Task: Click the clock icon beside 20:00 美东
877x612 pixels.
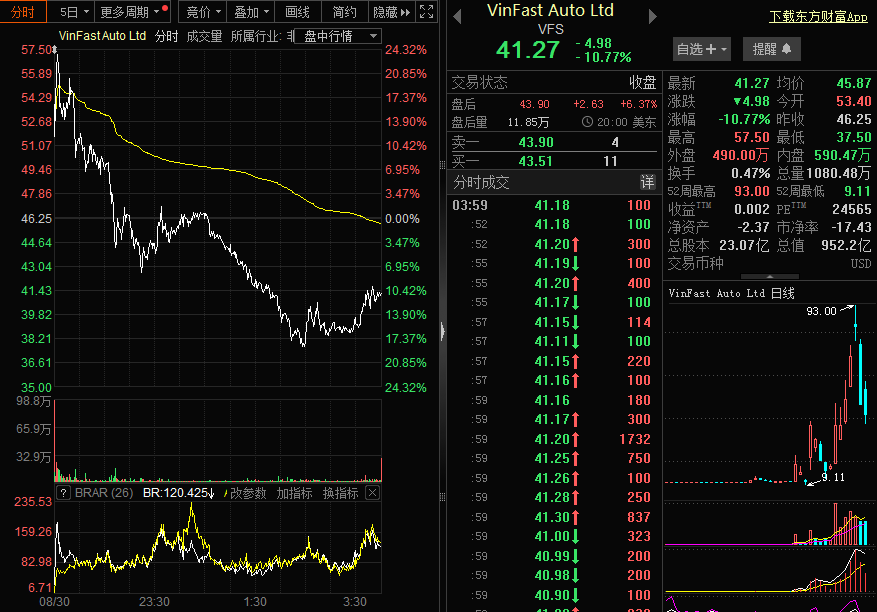Action: (587, 122)
